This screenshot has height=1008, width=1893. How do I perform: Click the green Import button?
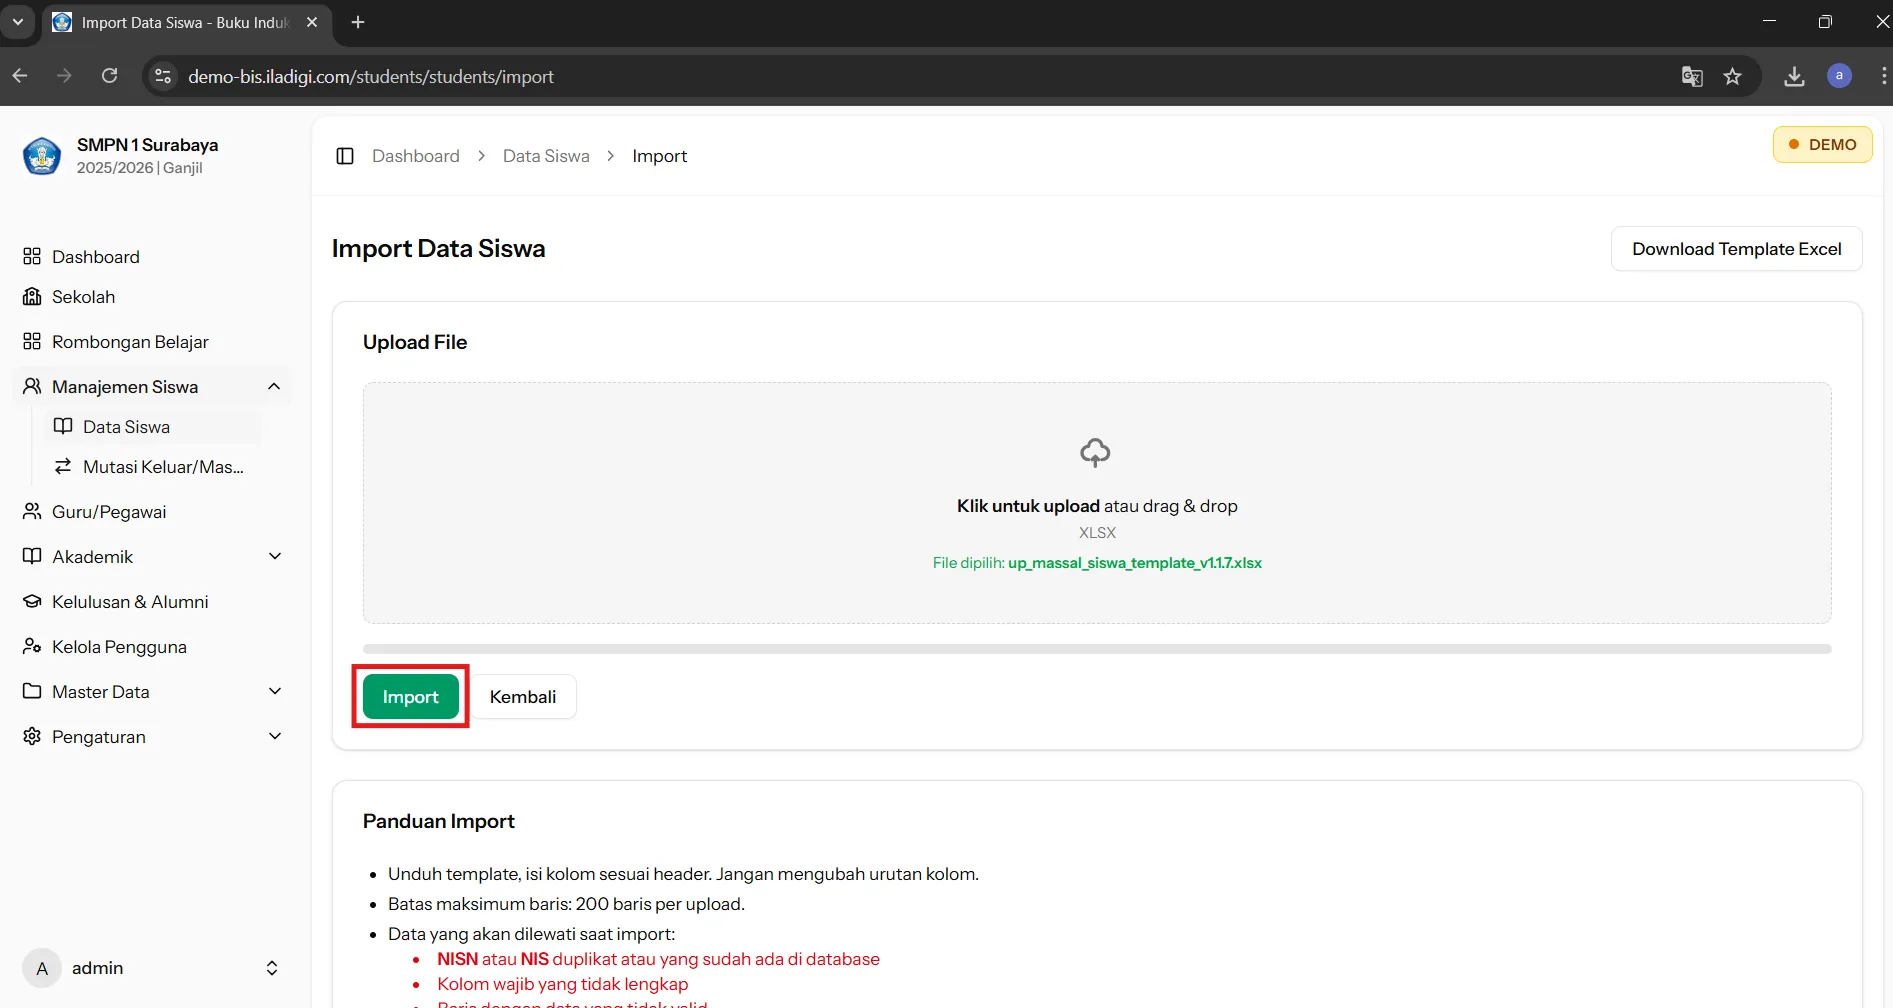[x=411, y=697]
